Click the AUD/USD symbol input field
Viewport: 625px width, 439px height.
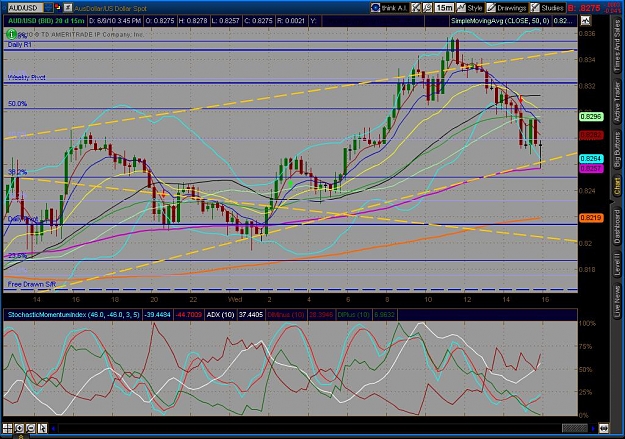click(x=26, y=8)
